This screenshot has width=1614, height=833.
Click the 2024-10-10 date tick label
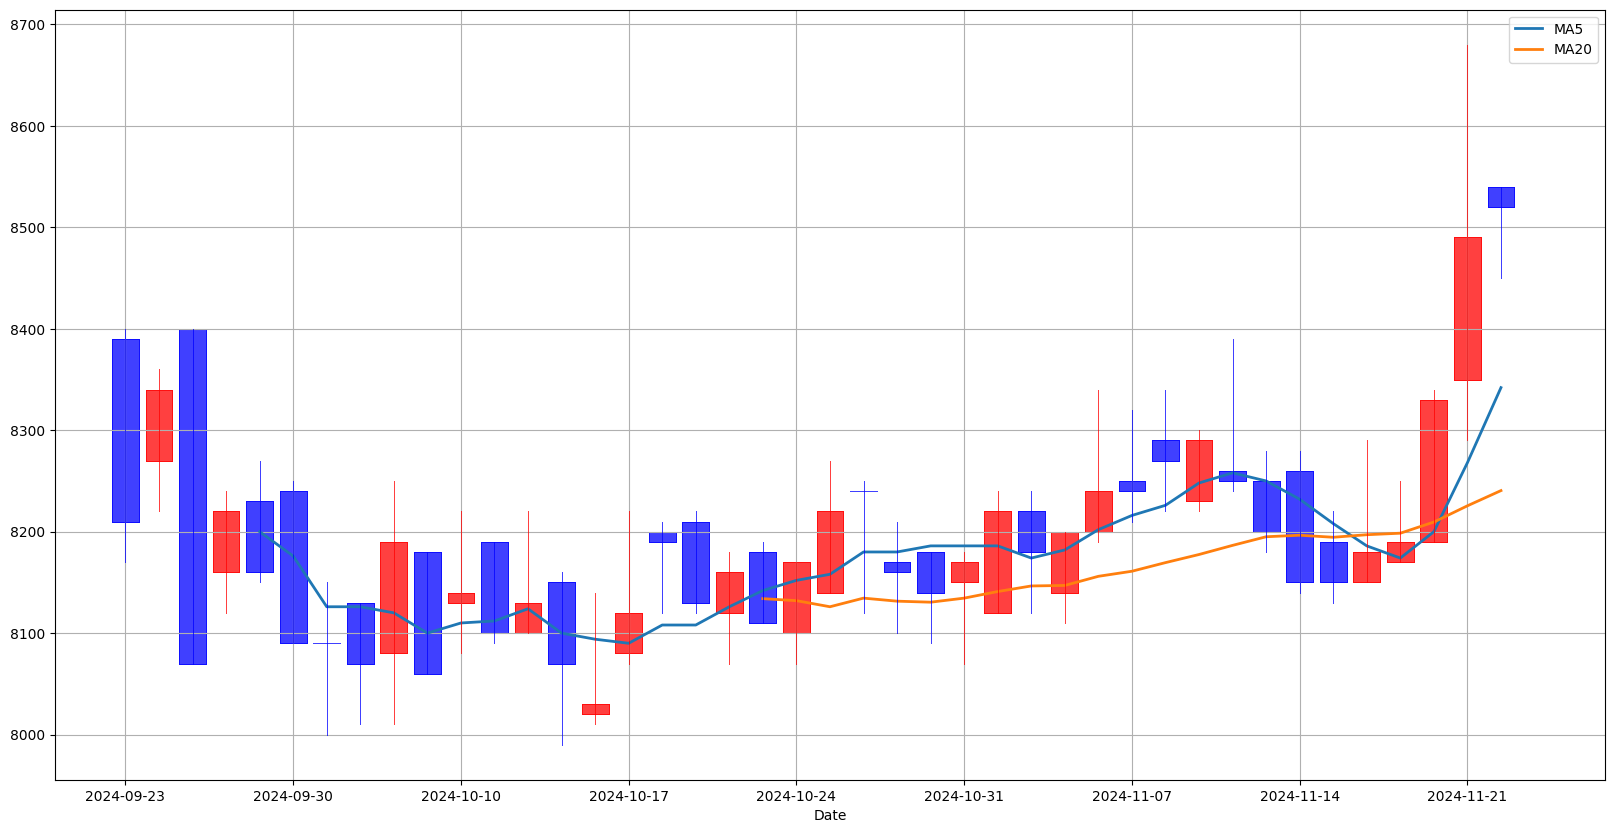461,796
